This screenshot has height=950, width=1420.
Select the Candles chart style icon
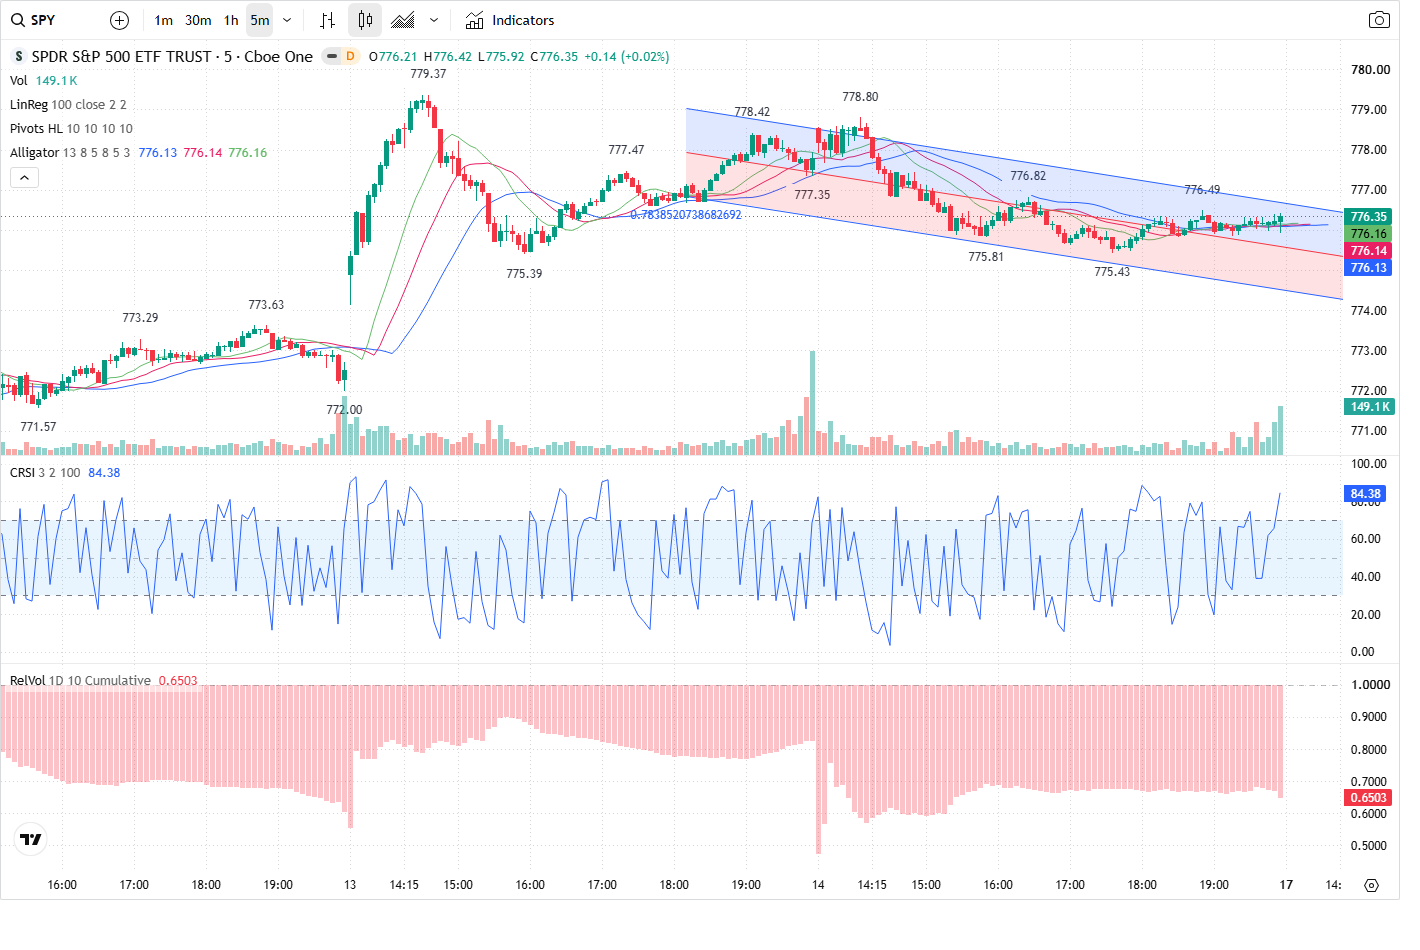365,20
